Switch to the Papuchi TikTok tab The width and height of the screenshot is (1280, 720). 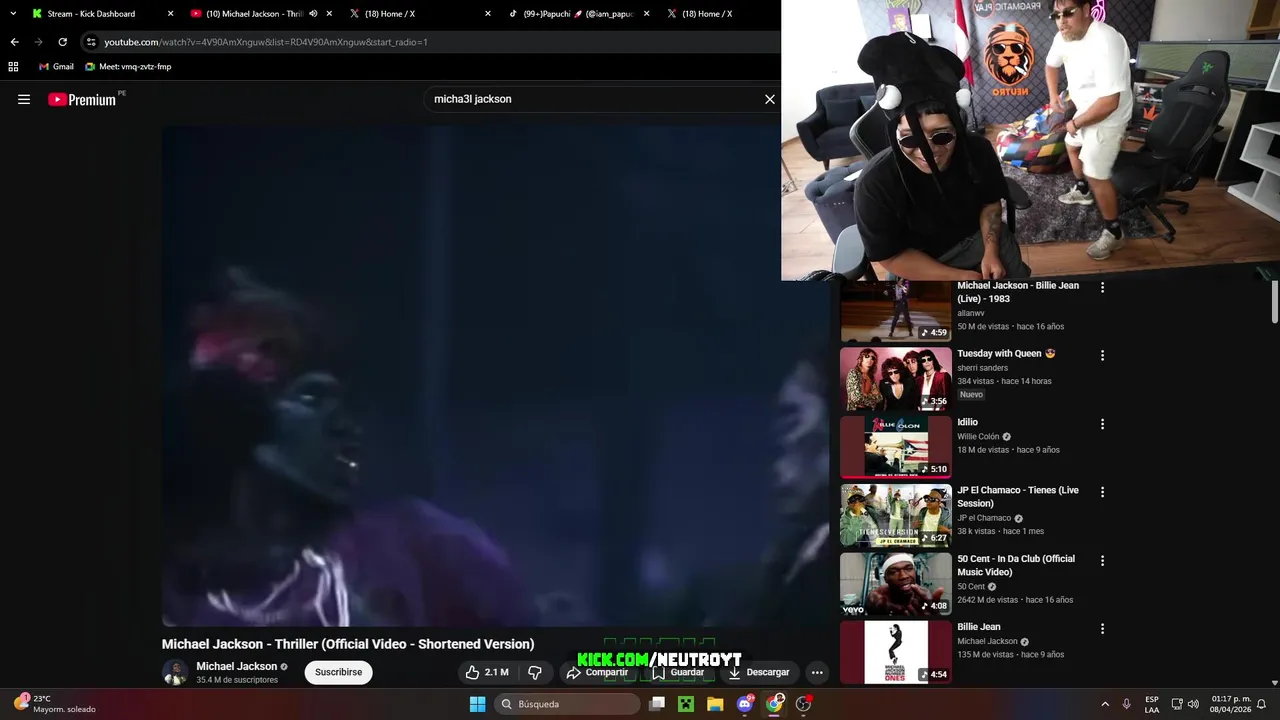point(578,14)
